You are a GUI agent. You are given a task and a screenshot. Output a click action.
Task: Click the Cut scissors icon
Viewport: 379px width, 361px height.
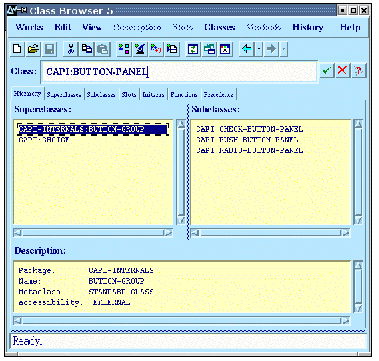click(x=71, y=49)
